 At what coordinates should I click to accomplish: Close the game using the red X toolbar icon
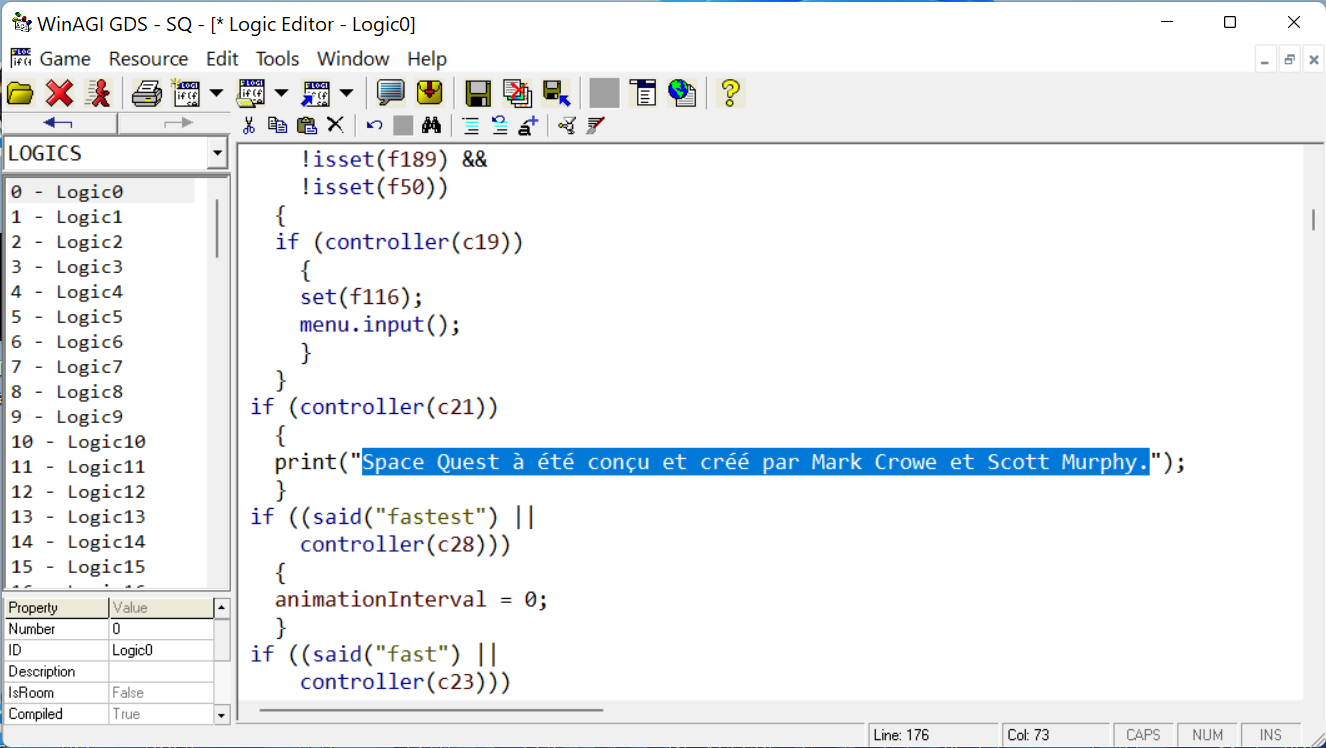[60, 93]
